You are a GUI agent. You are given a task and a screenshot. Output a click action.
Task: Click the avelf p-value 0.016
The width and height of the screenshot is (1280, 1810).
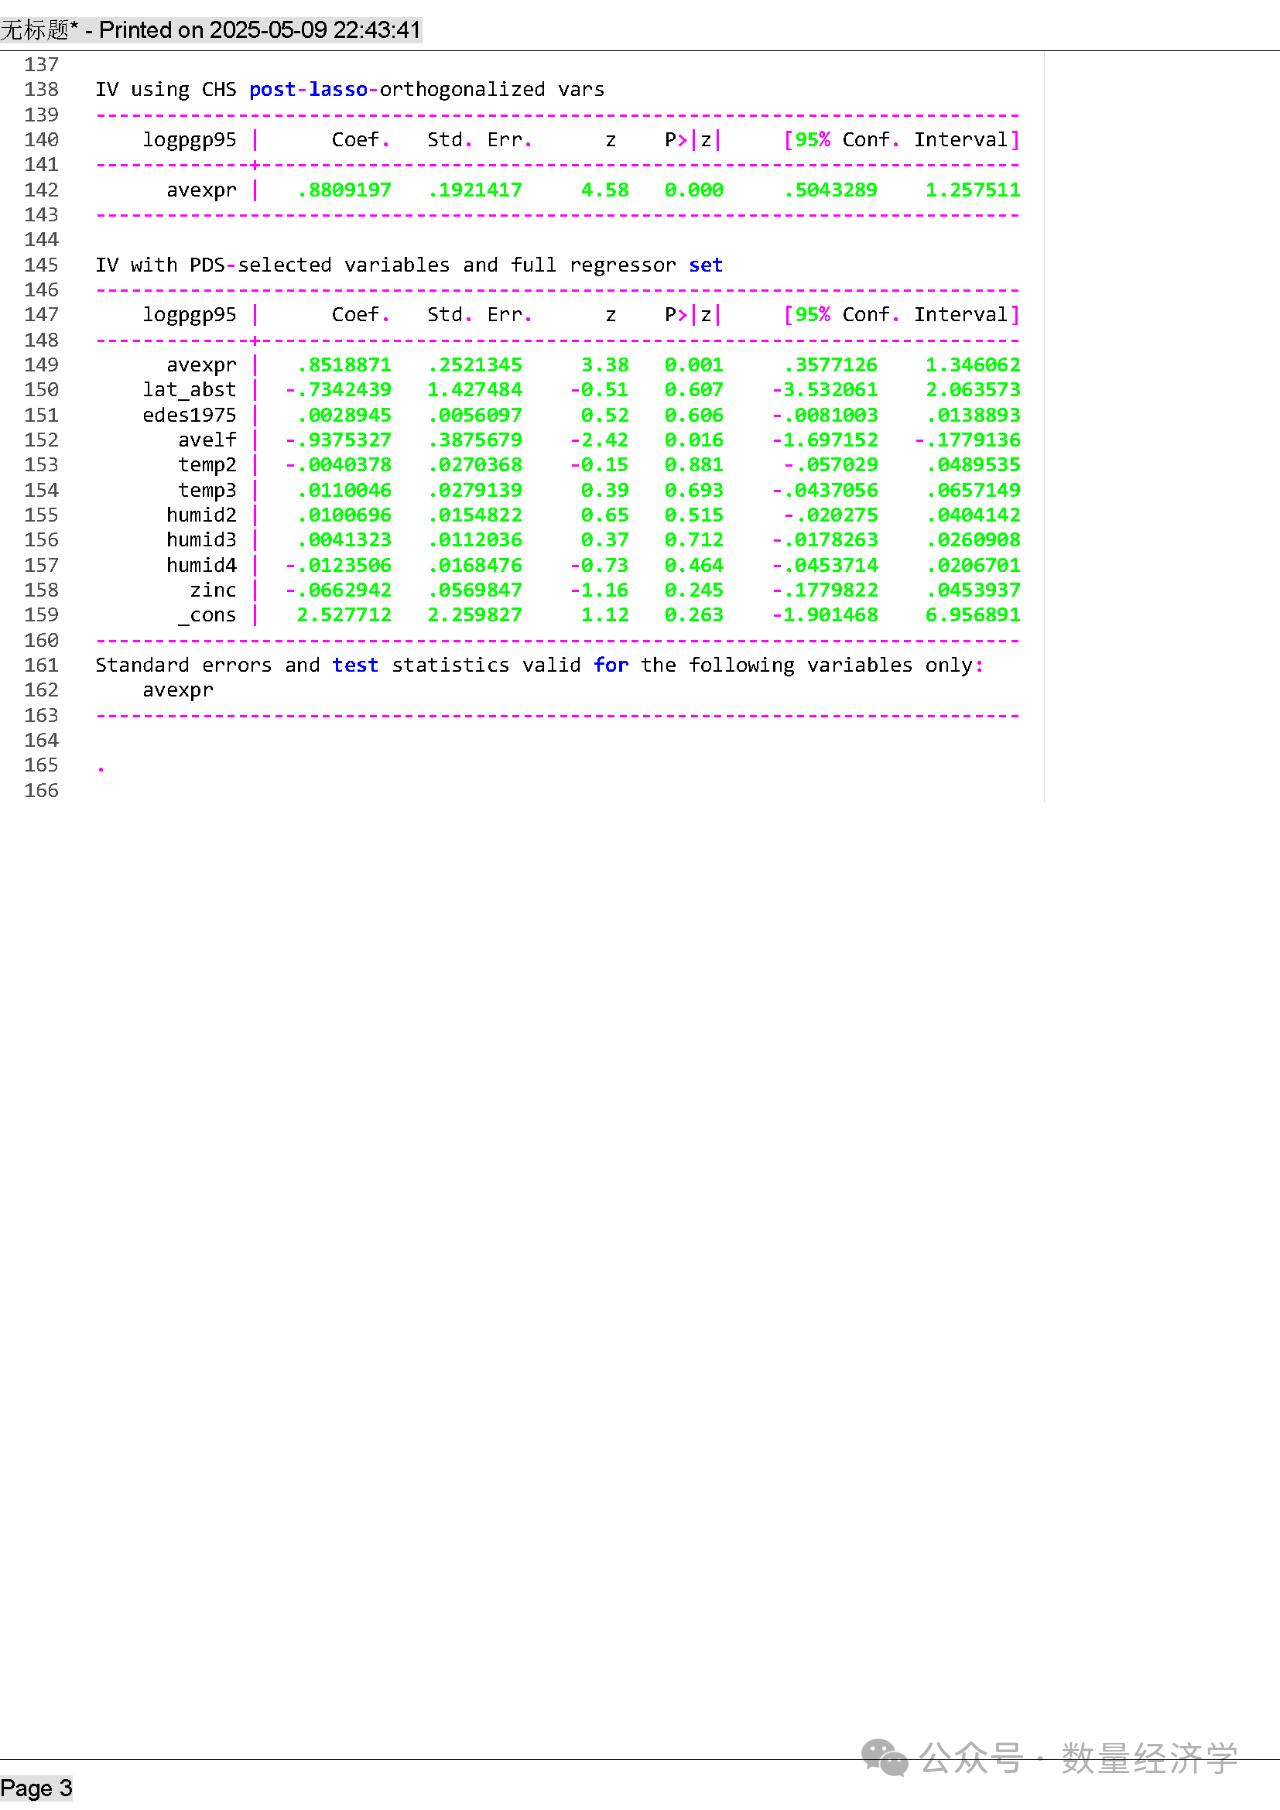[694, 440]
